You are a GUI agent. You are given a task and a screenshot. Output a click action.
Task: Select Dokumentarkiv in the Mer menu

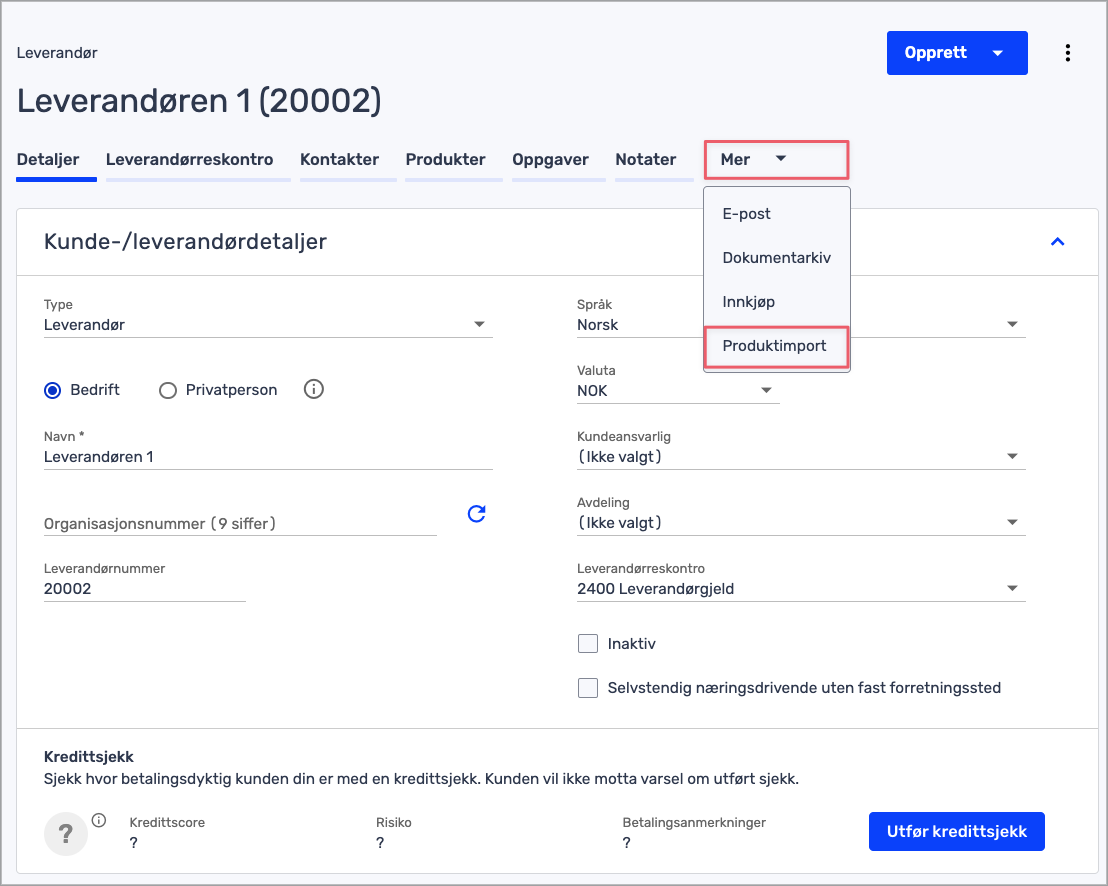pyautogui.click(x=776, y=258)
